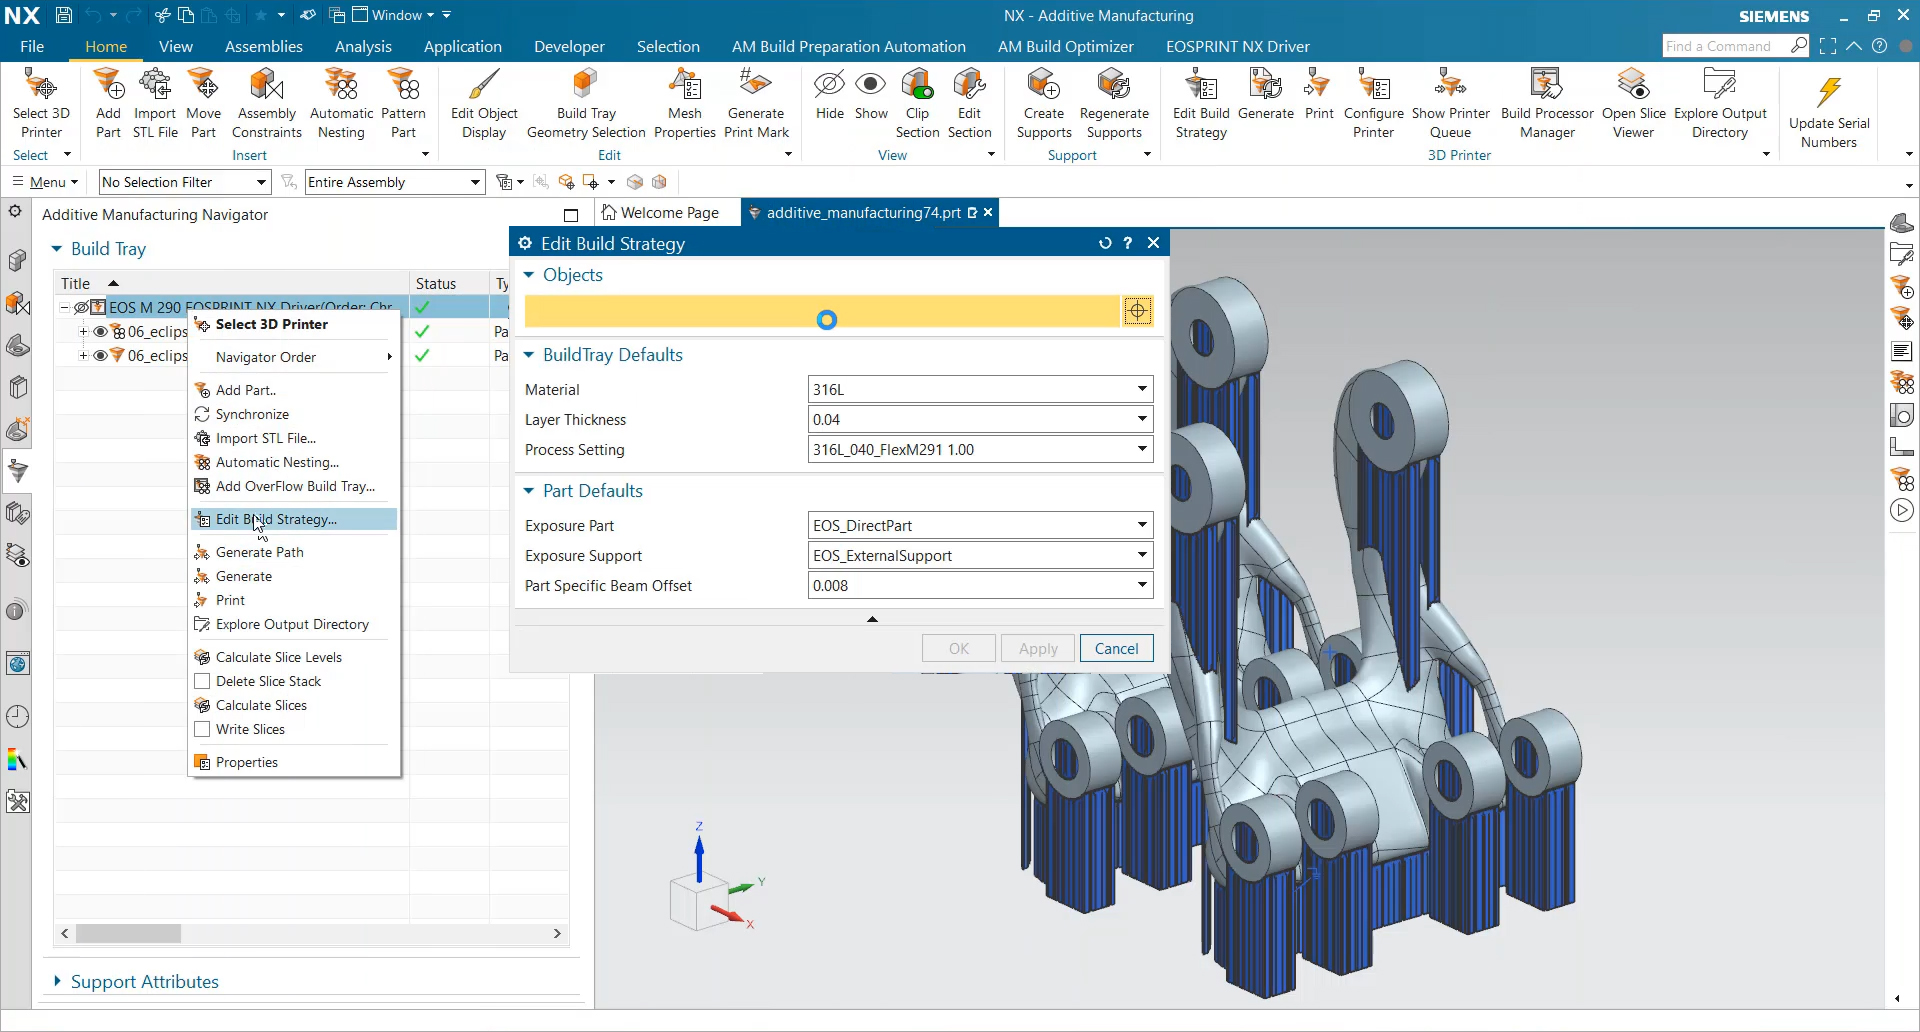The height and width of the screenshot is (1032, 1920).
Task: Select the Create Supports tool
Action: coord(1043,100)
